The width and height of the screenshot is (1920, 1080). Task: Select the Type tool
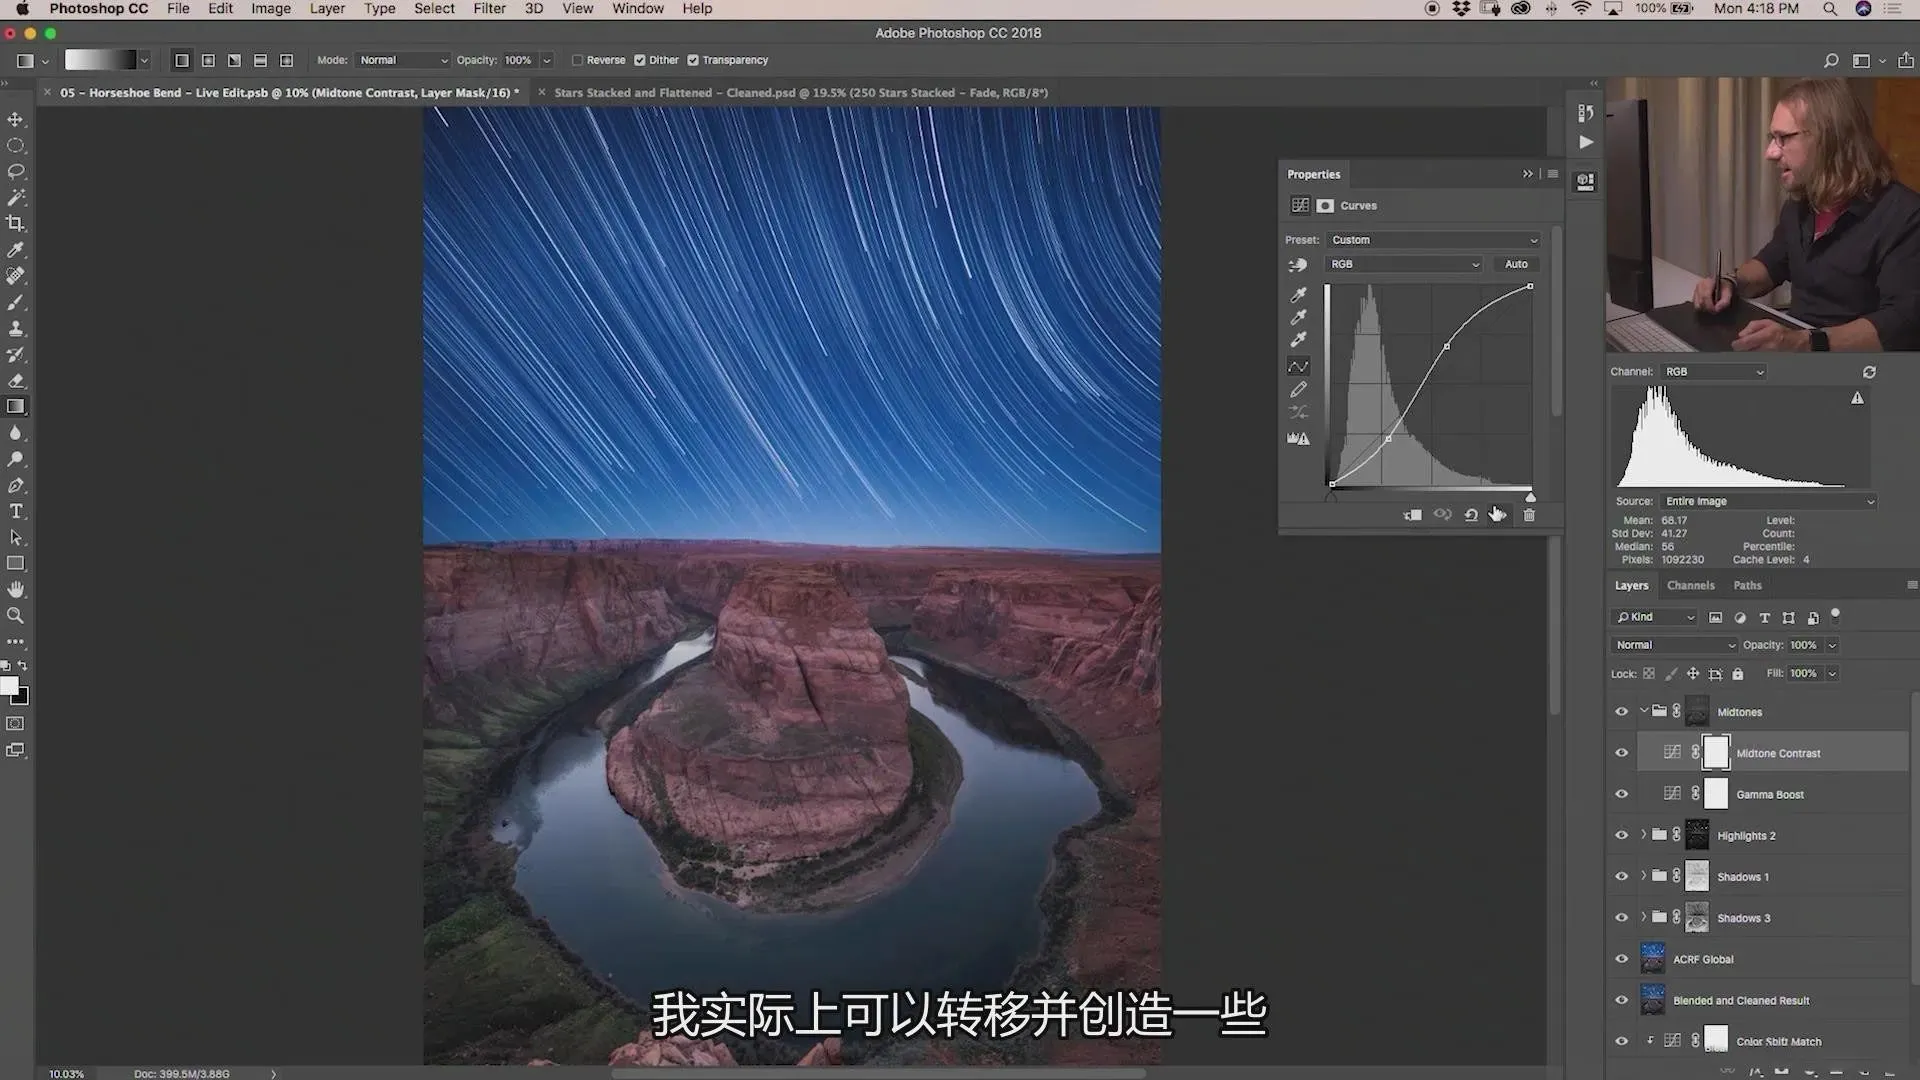(15, 512)
